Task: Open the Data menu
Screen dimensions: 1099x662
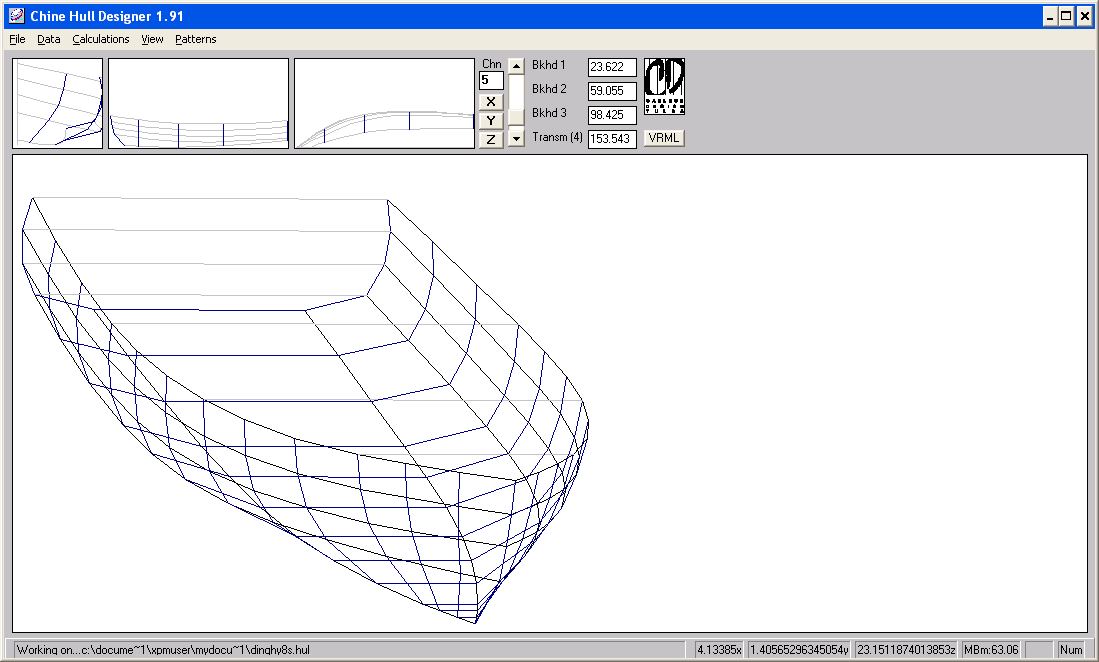Action: (48, 39)
